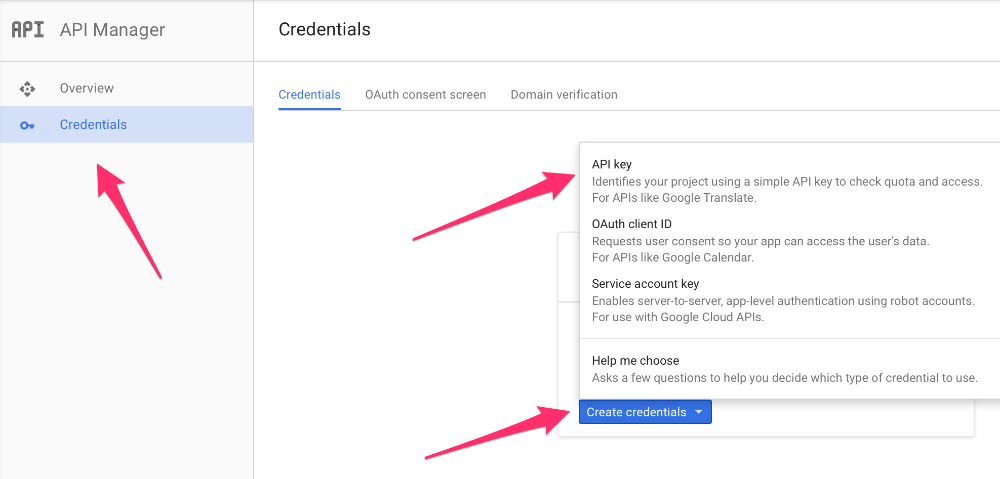Open the OAuth consent screen tab
This screenshot has height=479, width=1000.
coord(425,94)
